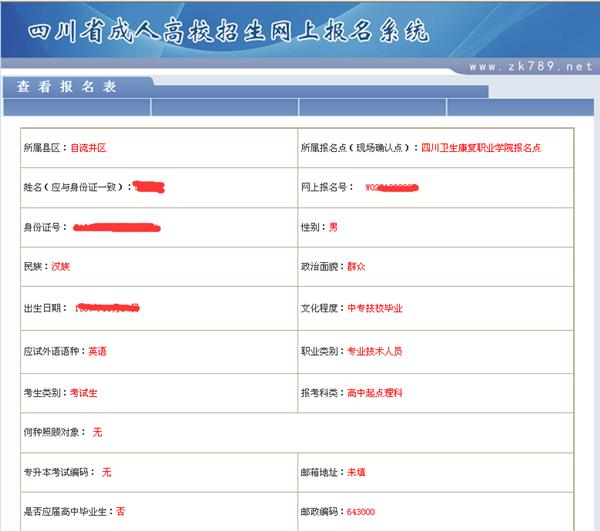Click the foreign language value 英语
This screenshot has width=600, height=531.
tap(97, 352)
